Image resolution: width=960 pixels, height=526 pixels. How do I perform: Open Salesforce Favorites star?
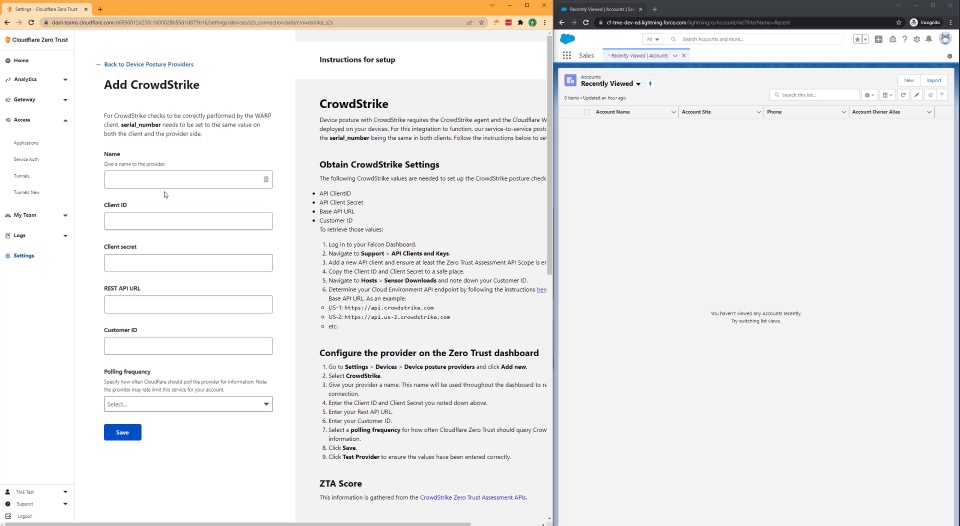point(858,39)
